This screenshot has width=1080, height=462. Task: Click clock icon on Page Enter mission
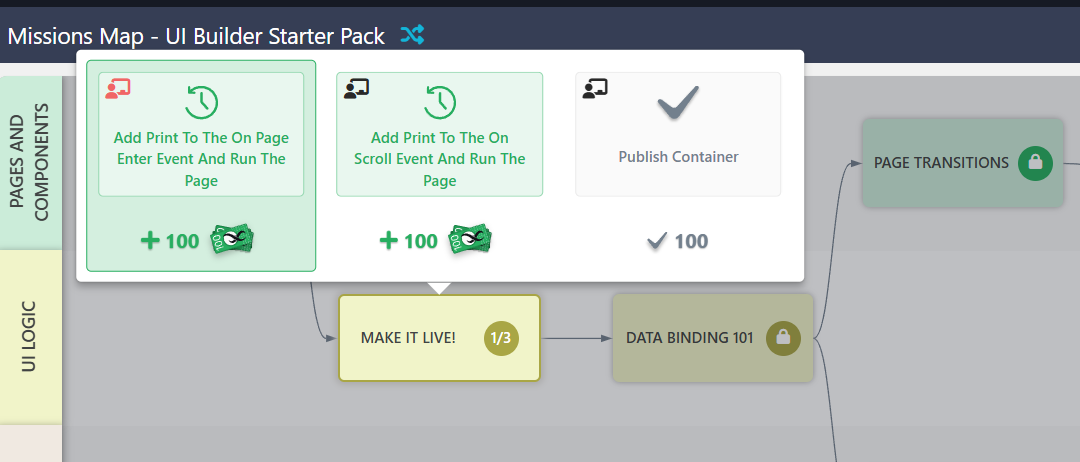201,102
